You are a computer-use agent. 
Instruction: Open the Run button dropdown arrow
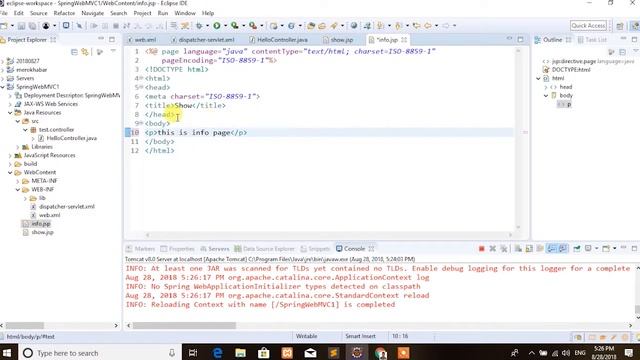click(225, 26)
